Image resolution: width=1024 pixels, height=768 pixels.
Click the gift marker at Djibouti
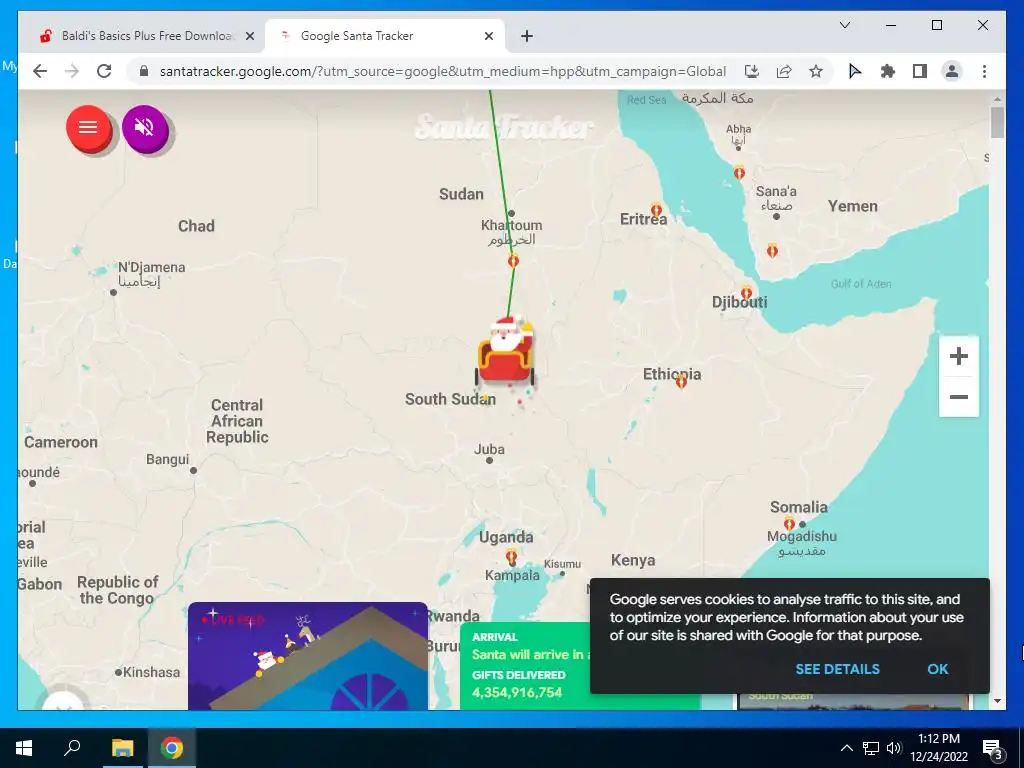(746, 293)
